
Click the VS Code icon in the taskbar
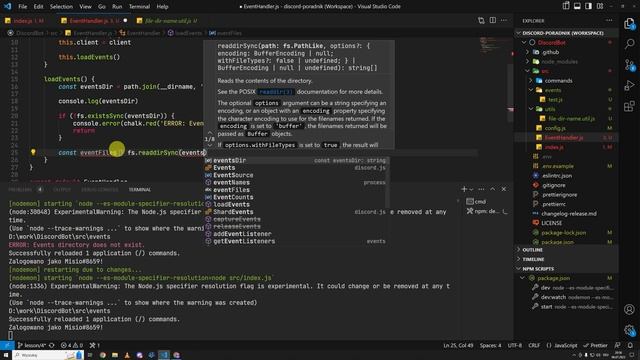(x=164, y=355)
